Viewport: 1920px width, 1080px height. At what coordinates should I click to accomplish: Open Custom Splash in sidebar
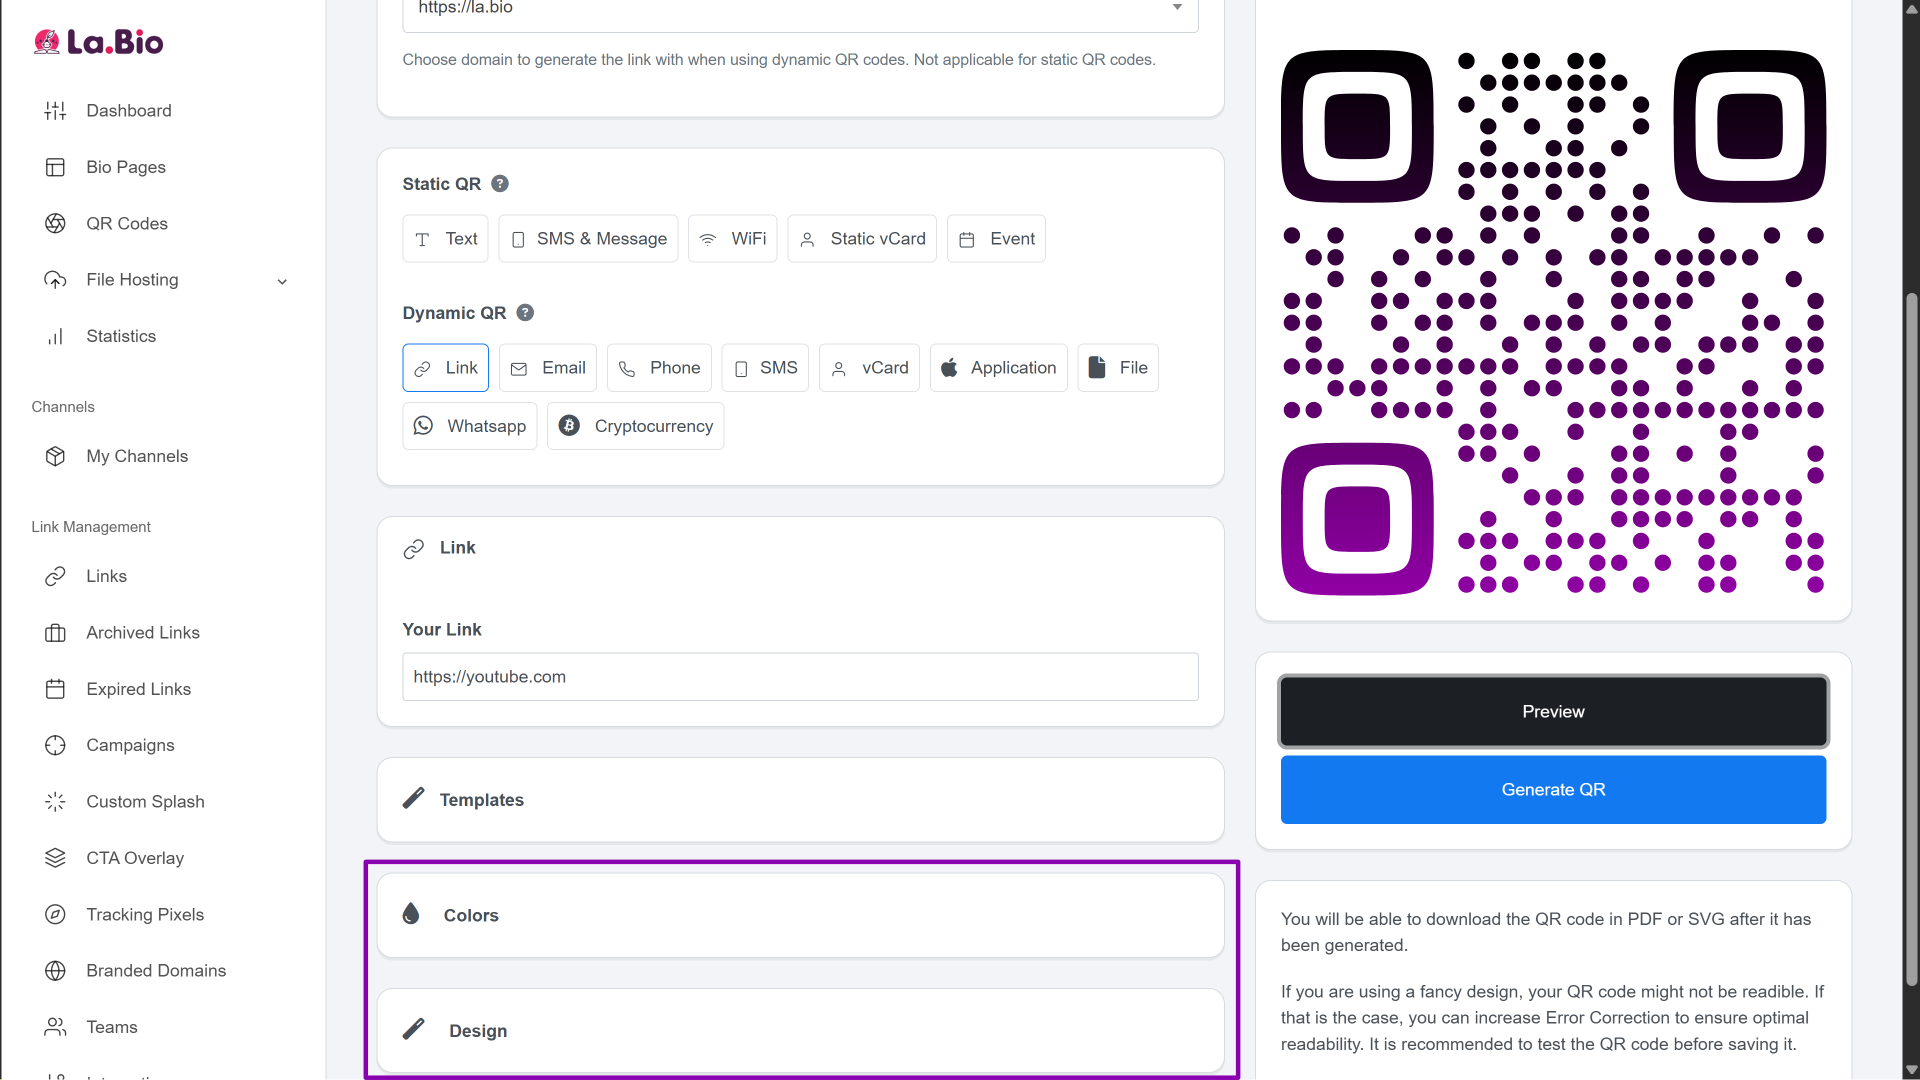click(144, 801)
